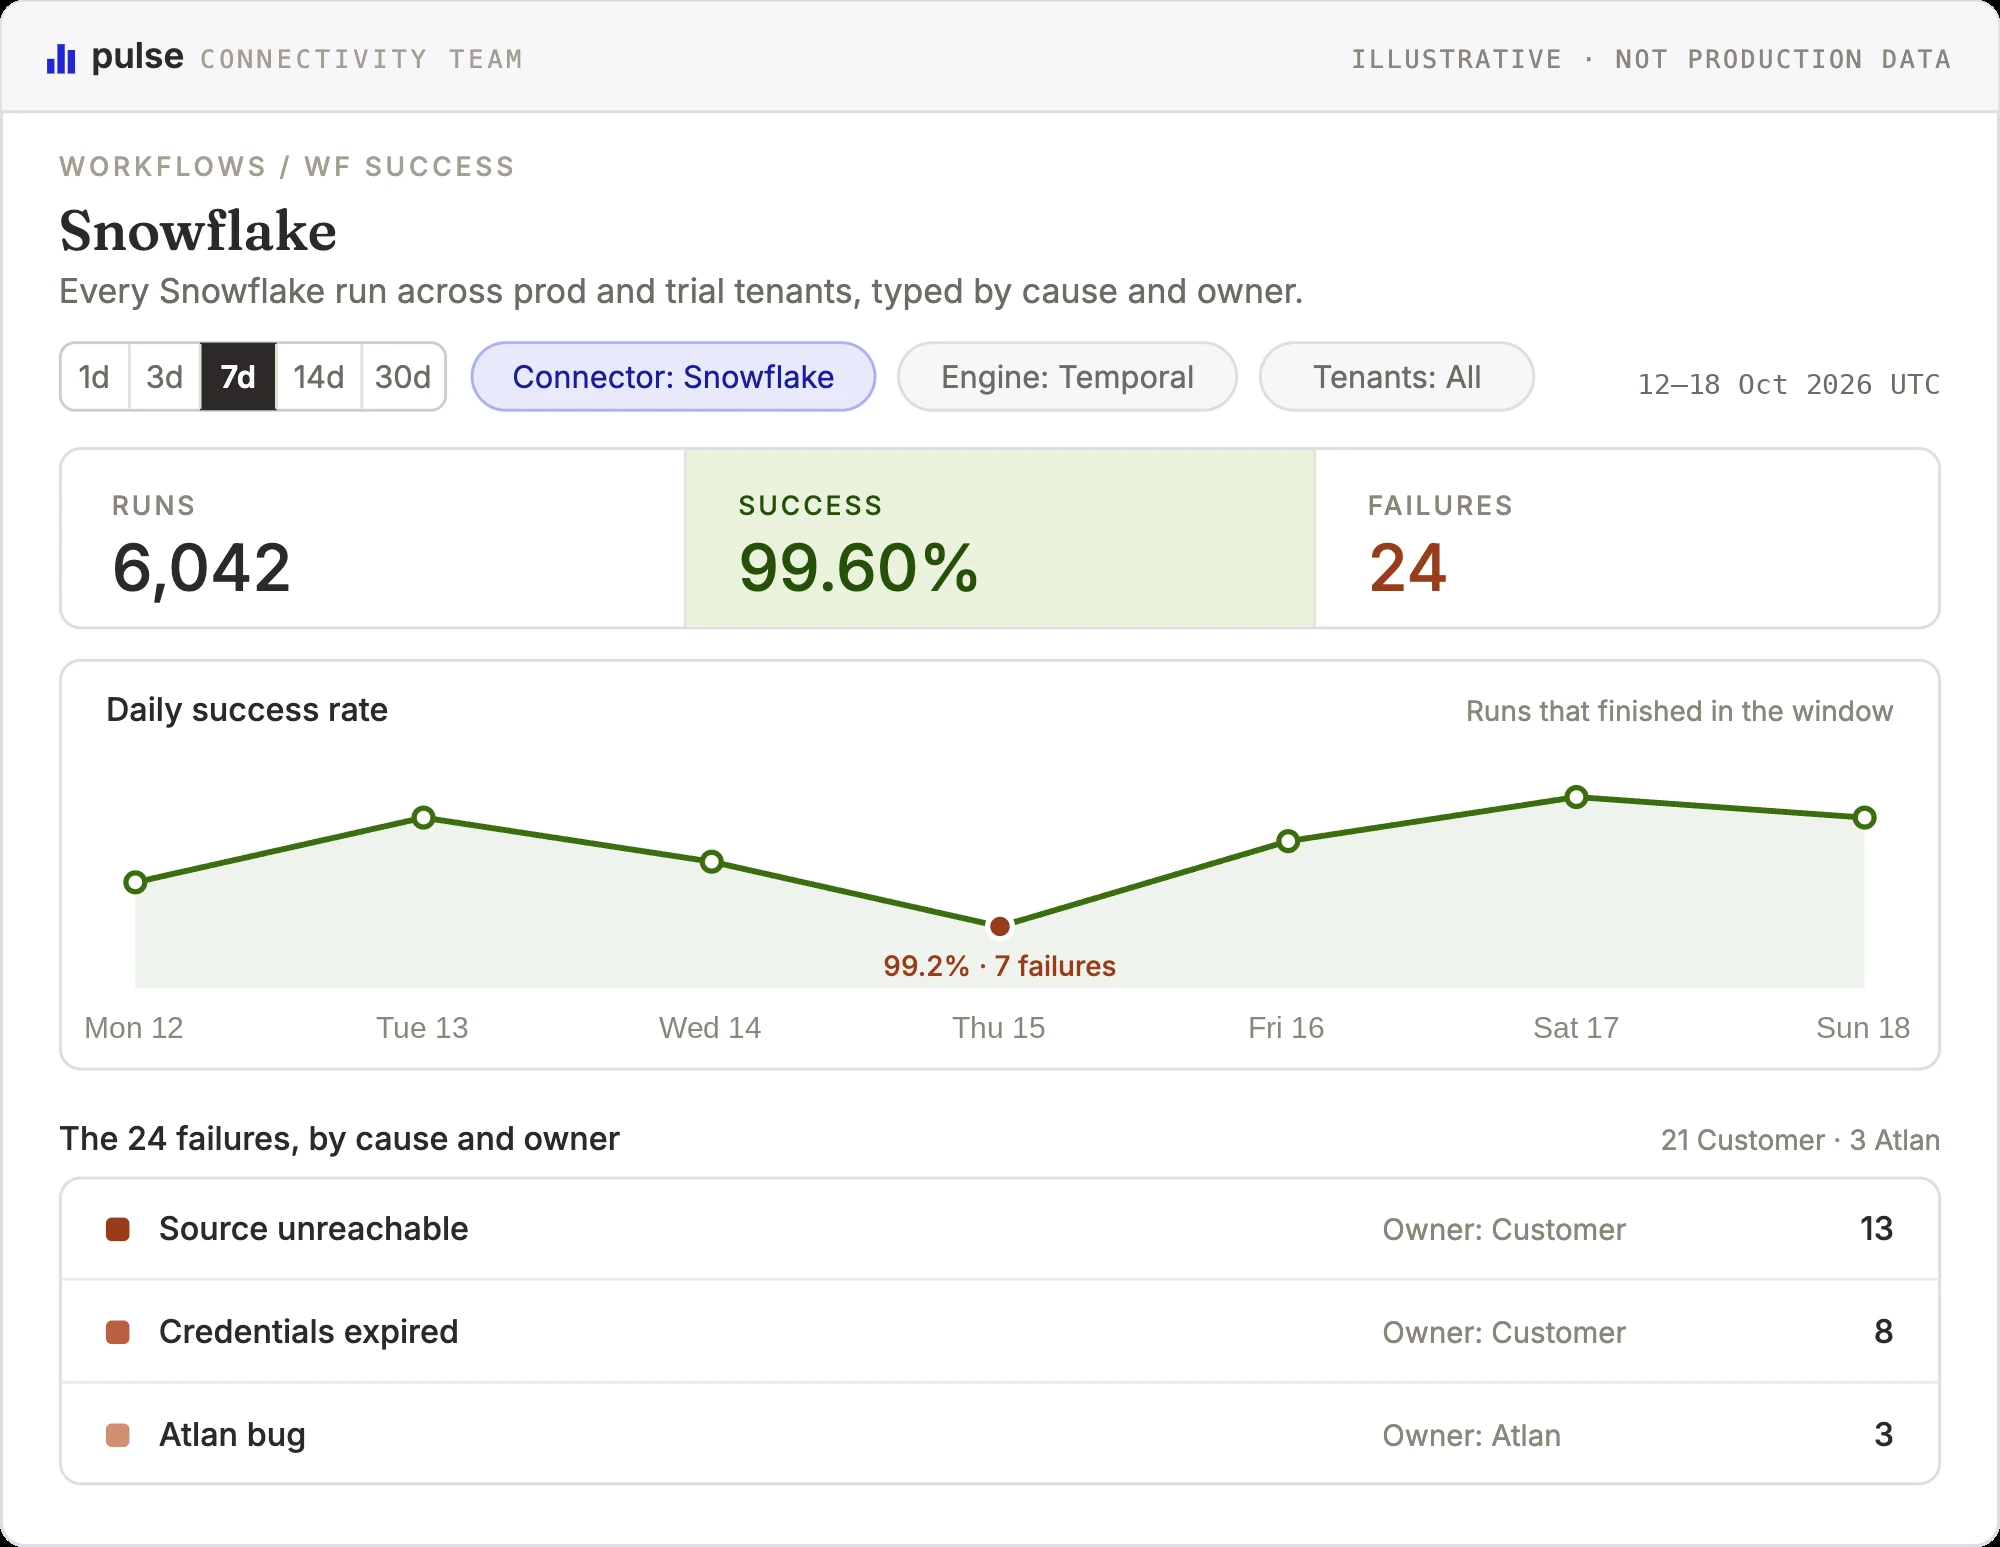Viewport: 2000px width, 1547px height.
Task: Click the FAILURES 24 stat card
Action: pos(1627,539)
